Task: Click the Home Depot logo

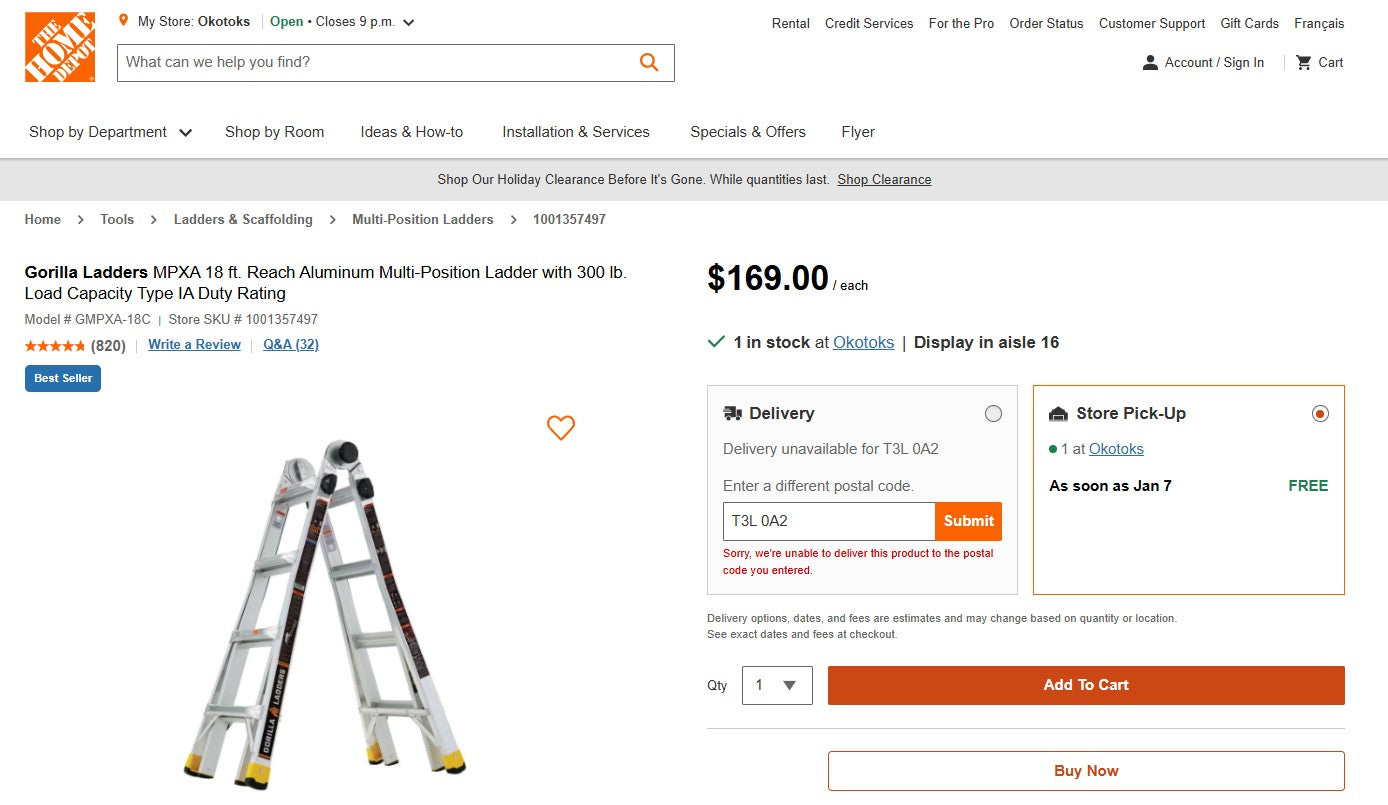Action: [x=59, y=46]
